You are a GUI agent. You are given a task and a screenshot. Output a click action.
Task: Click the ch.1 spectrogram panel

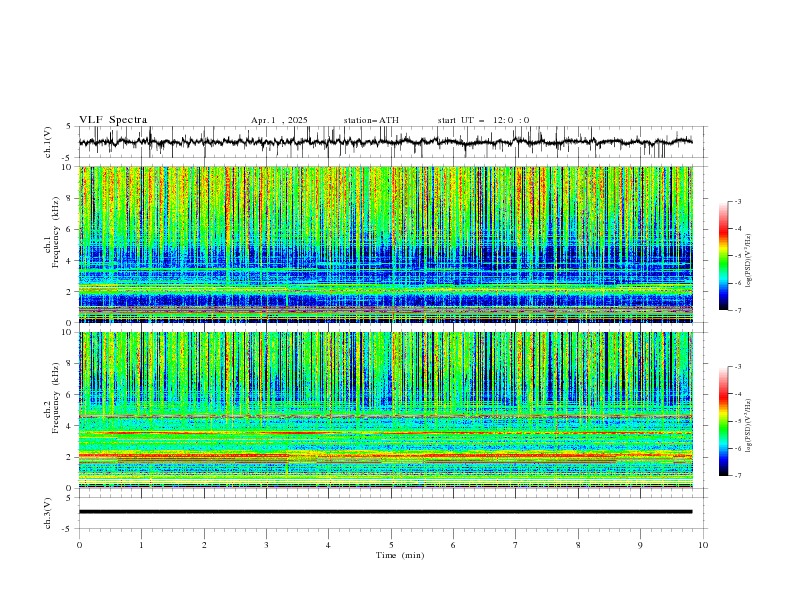click(x=386, y=244)
